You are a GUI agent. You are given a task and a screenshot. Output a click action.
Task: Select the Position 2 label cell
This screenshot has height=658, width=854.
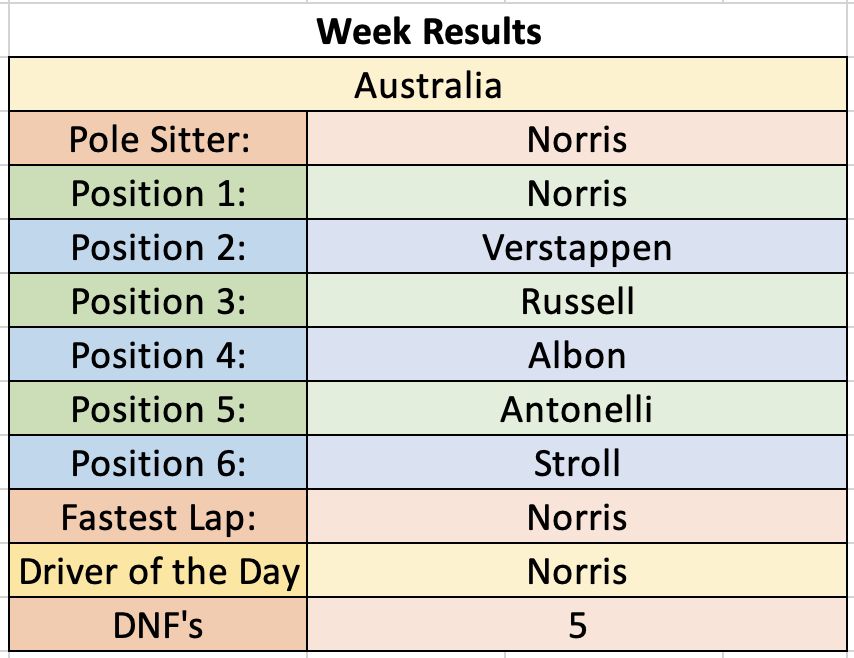point(158,246)
